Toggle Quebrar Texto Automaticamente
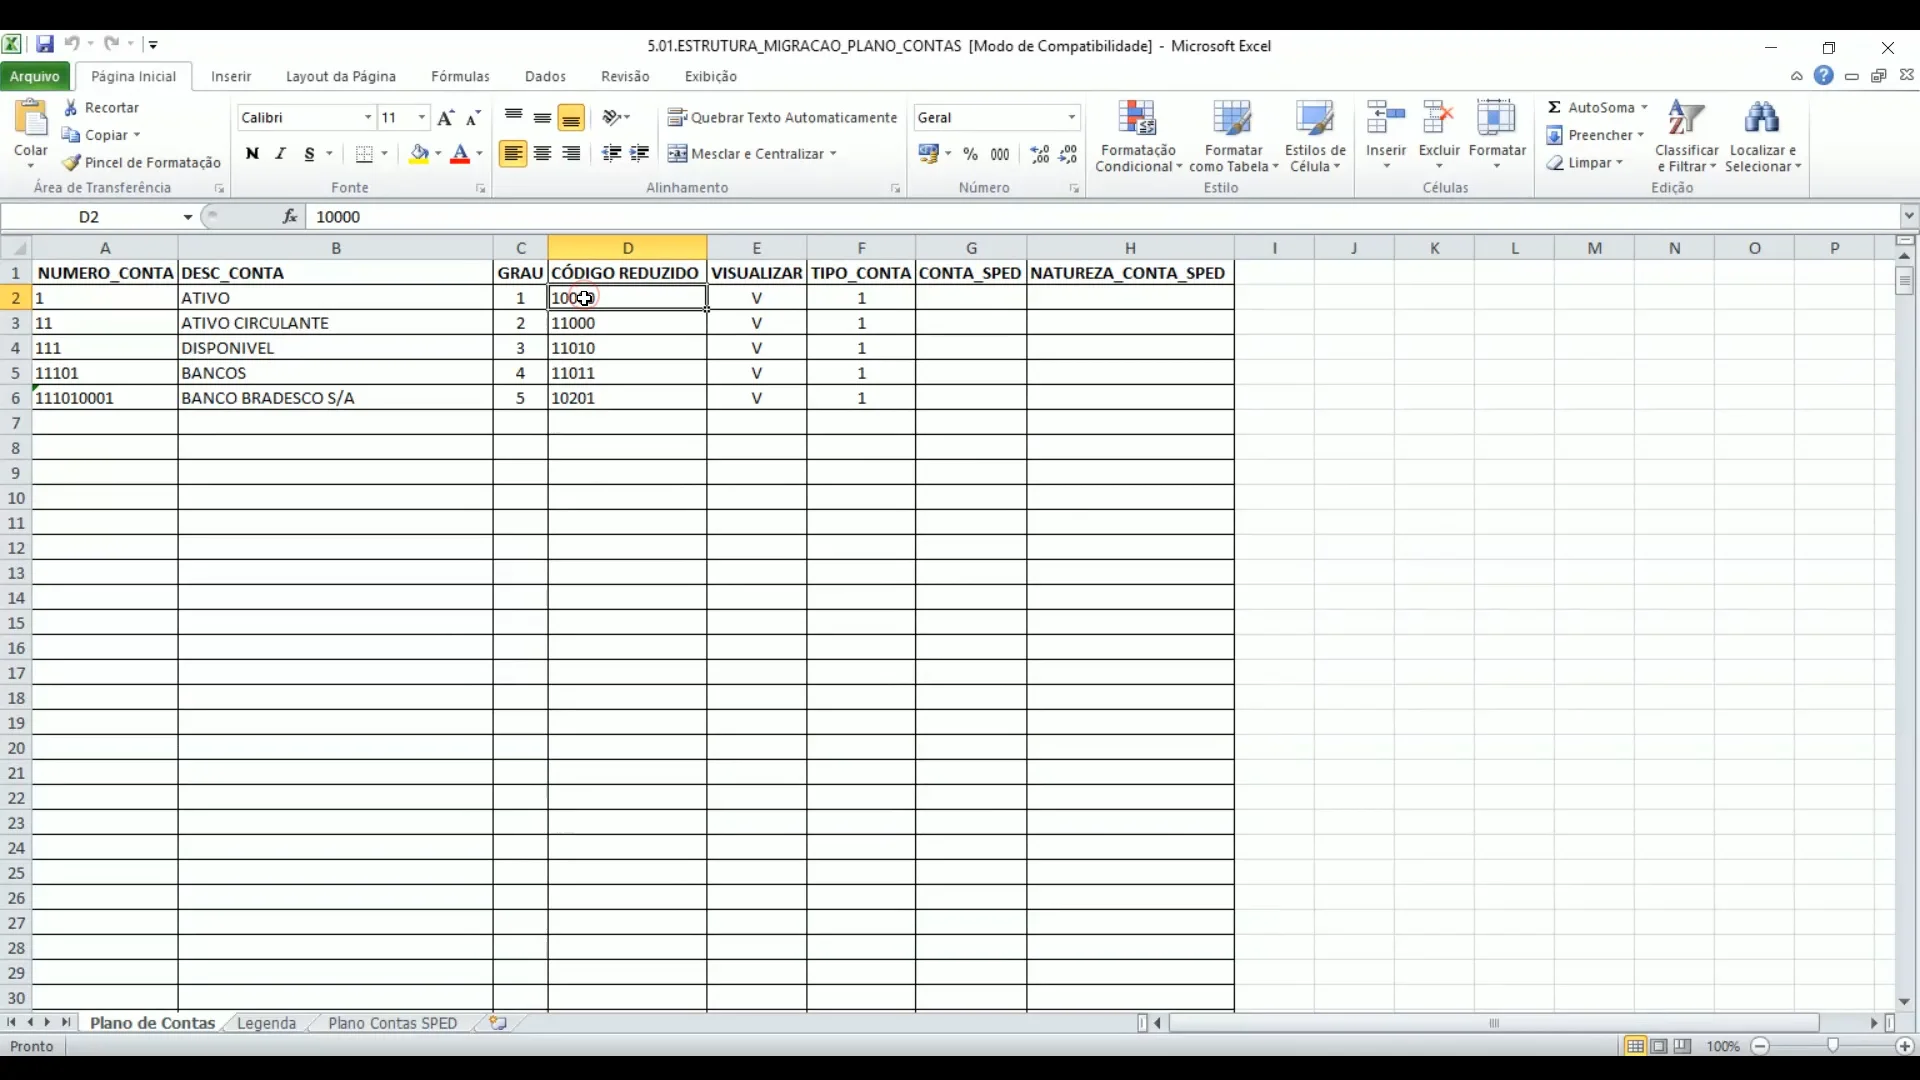This screenshot has height=1080, width=1920. [783, 117]
